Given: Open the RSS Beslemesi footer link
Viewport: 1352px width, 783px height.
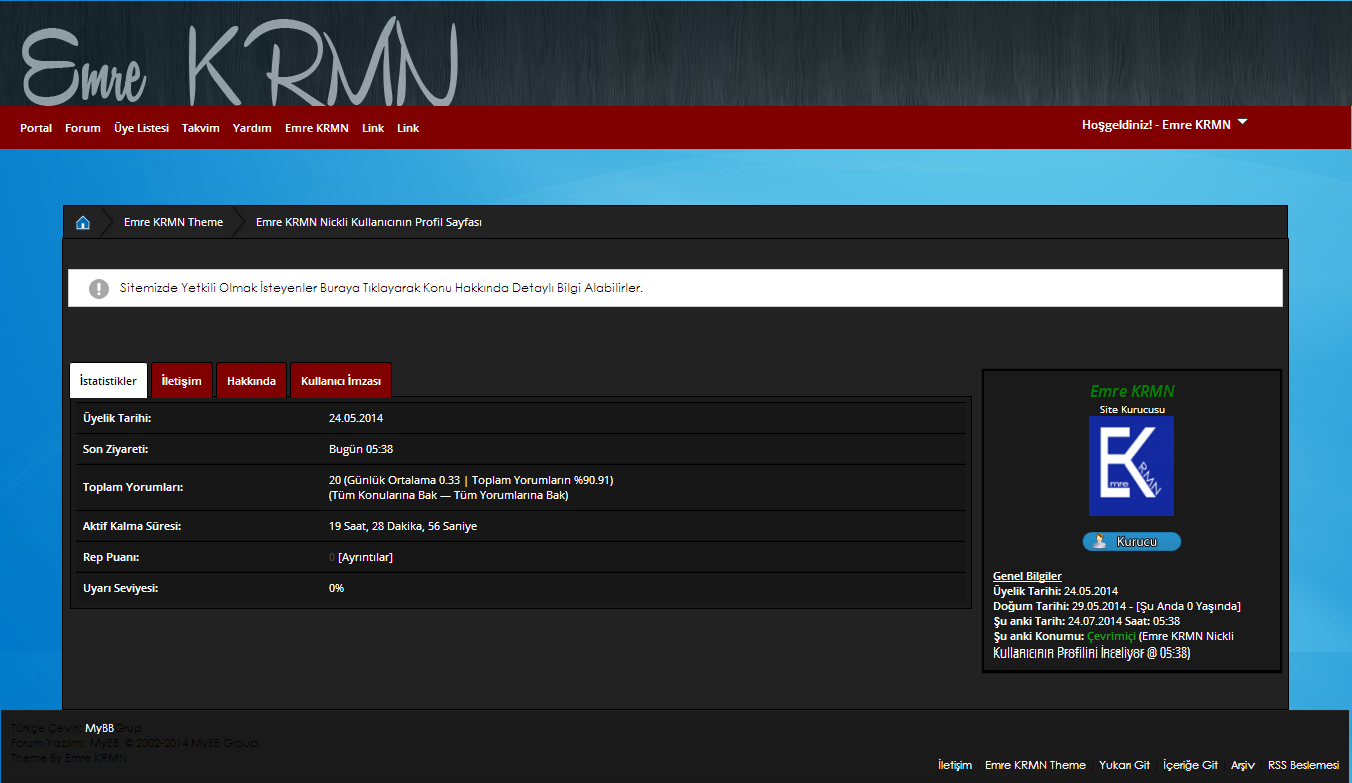Looking at the screenshot, I should [1303, 765].
